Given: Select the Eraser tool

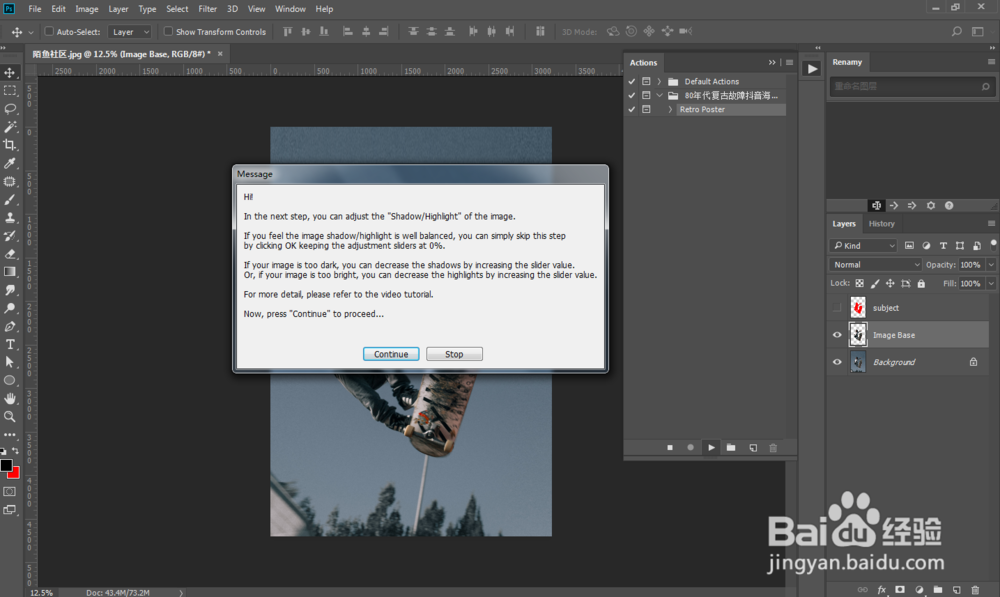Looking at the screenshot, I should [10, 254].
